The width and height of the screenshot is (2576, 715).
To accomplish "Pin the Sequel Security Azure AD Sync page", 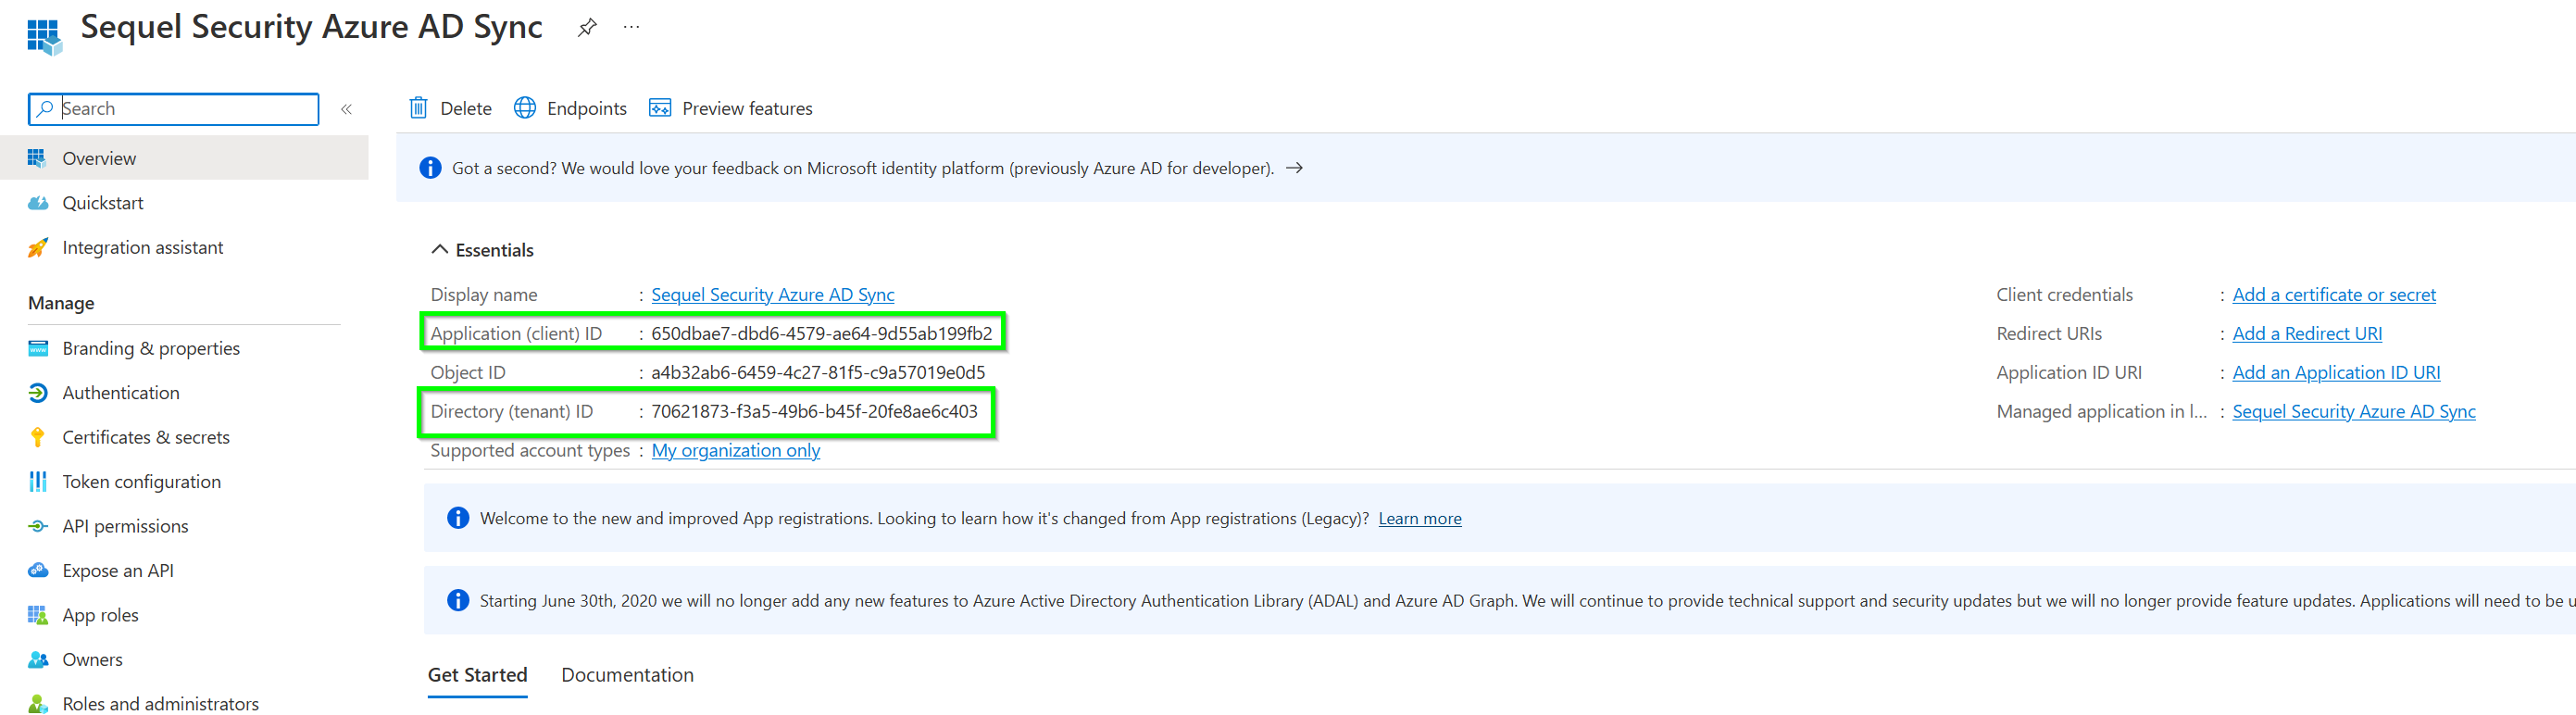I will pos(587,27).
